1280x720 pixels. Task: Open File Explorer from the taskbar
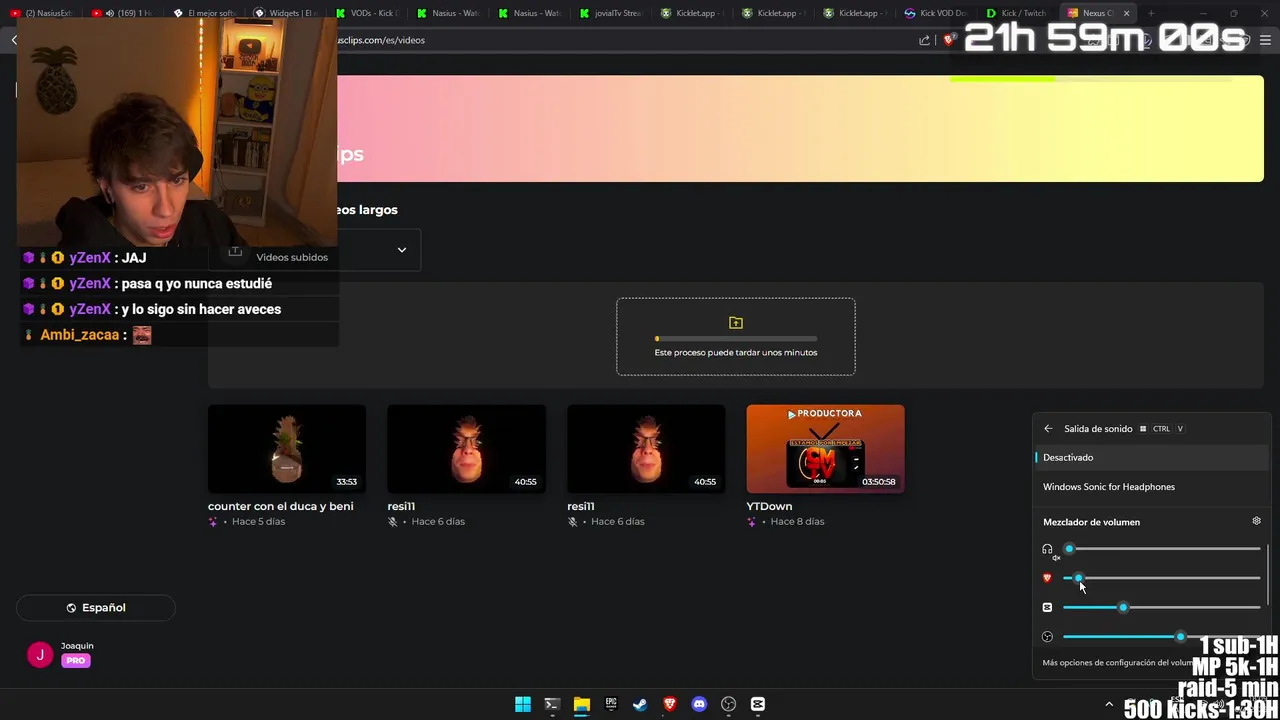(581, 704)
